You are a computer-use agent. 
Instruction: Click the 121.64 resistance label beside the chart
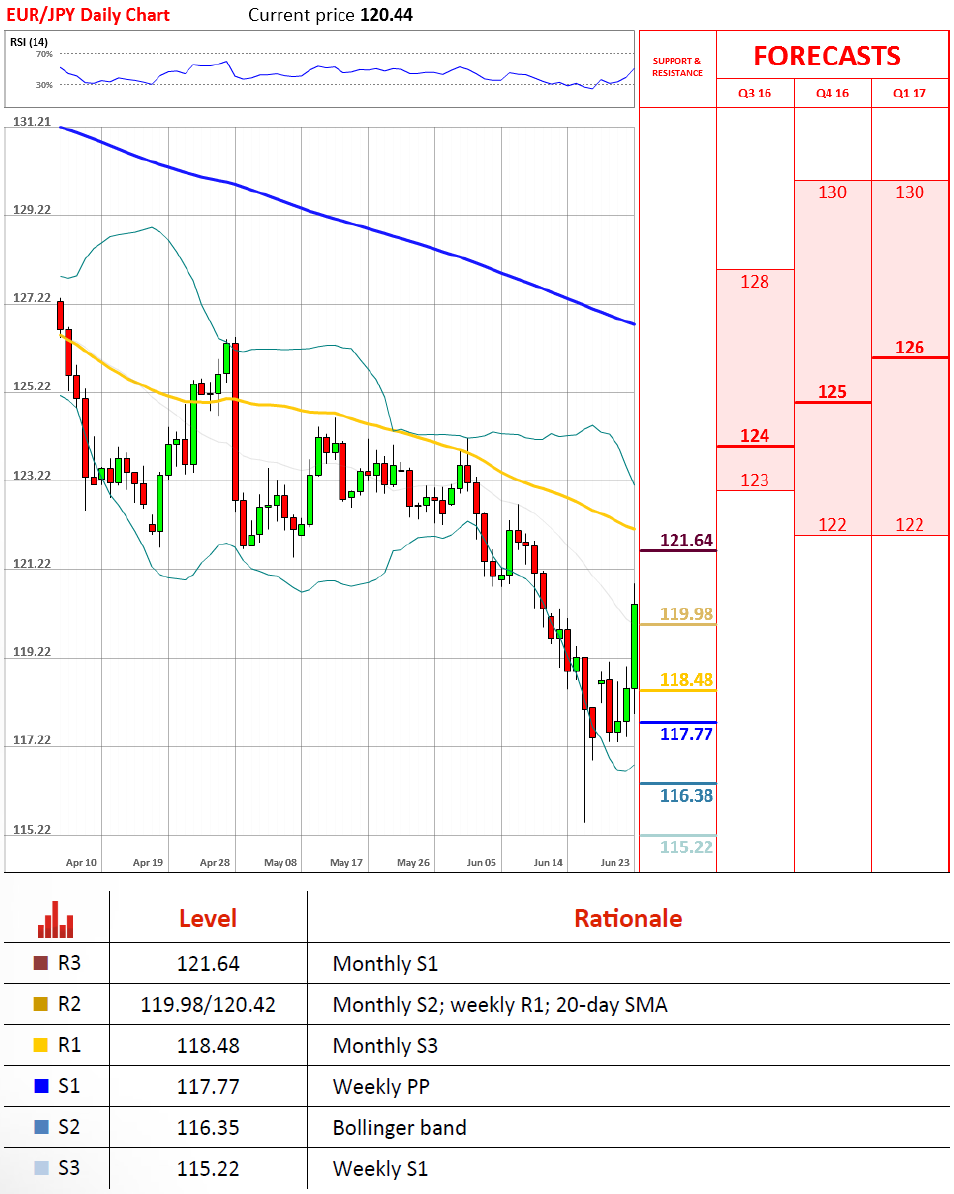pos(686,541)
